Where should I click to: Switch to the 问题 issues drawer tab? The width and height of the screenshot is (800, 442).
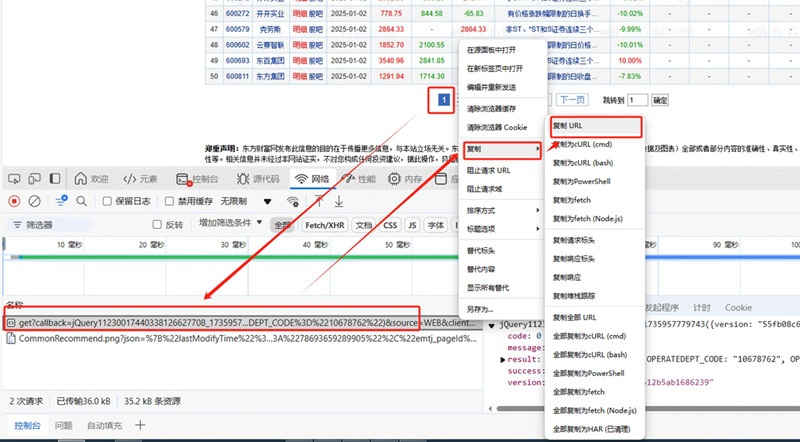coord(64,425)
